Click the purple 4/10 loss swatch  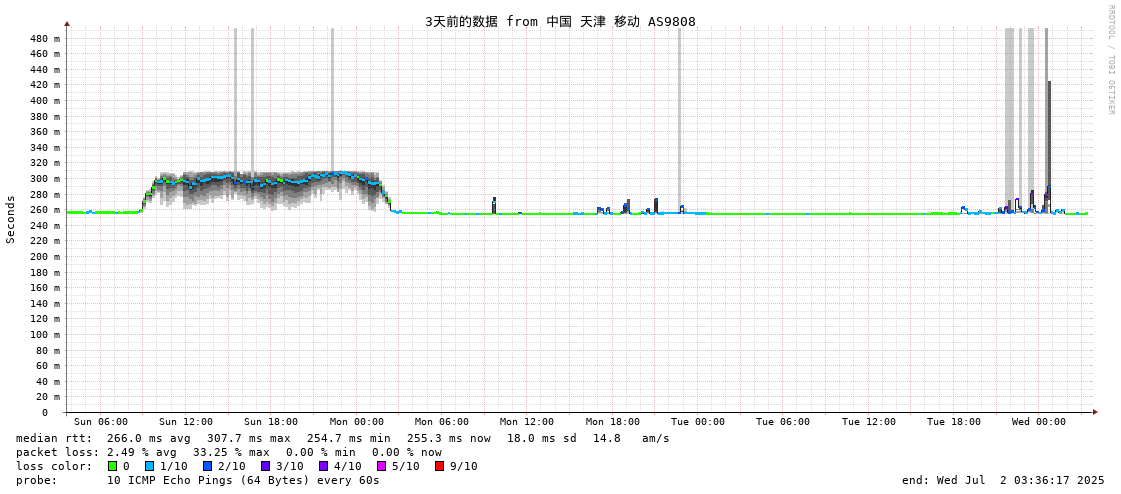[324, 466]
